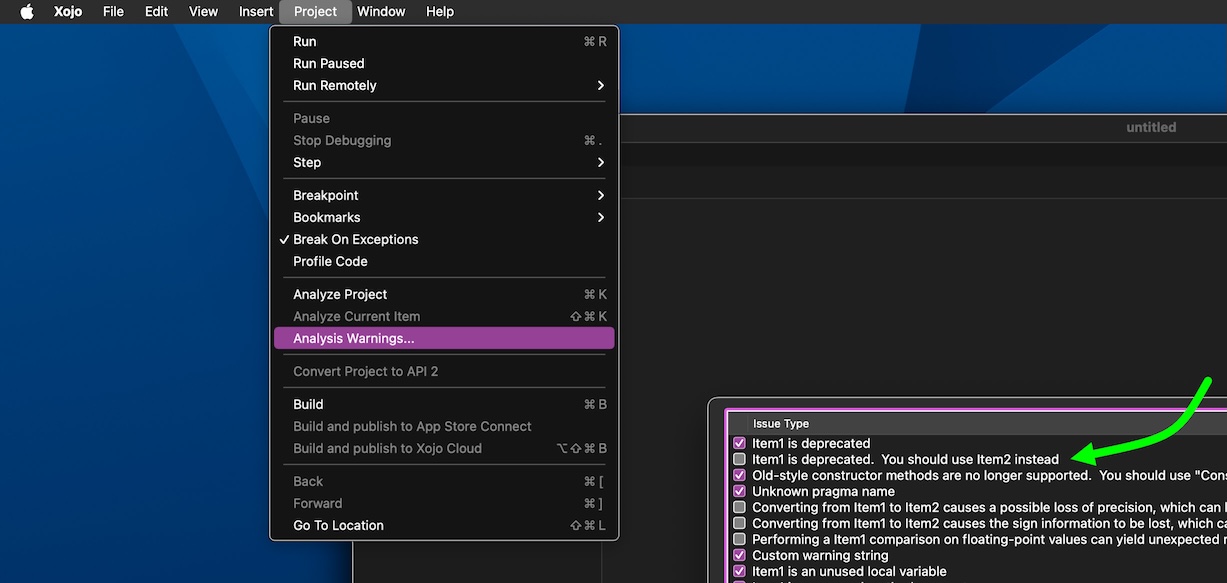
Task: Select Profile Code in the menu
Action: tap(444, 261)
